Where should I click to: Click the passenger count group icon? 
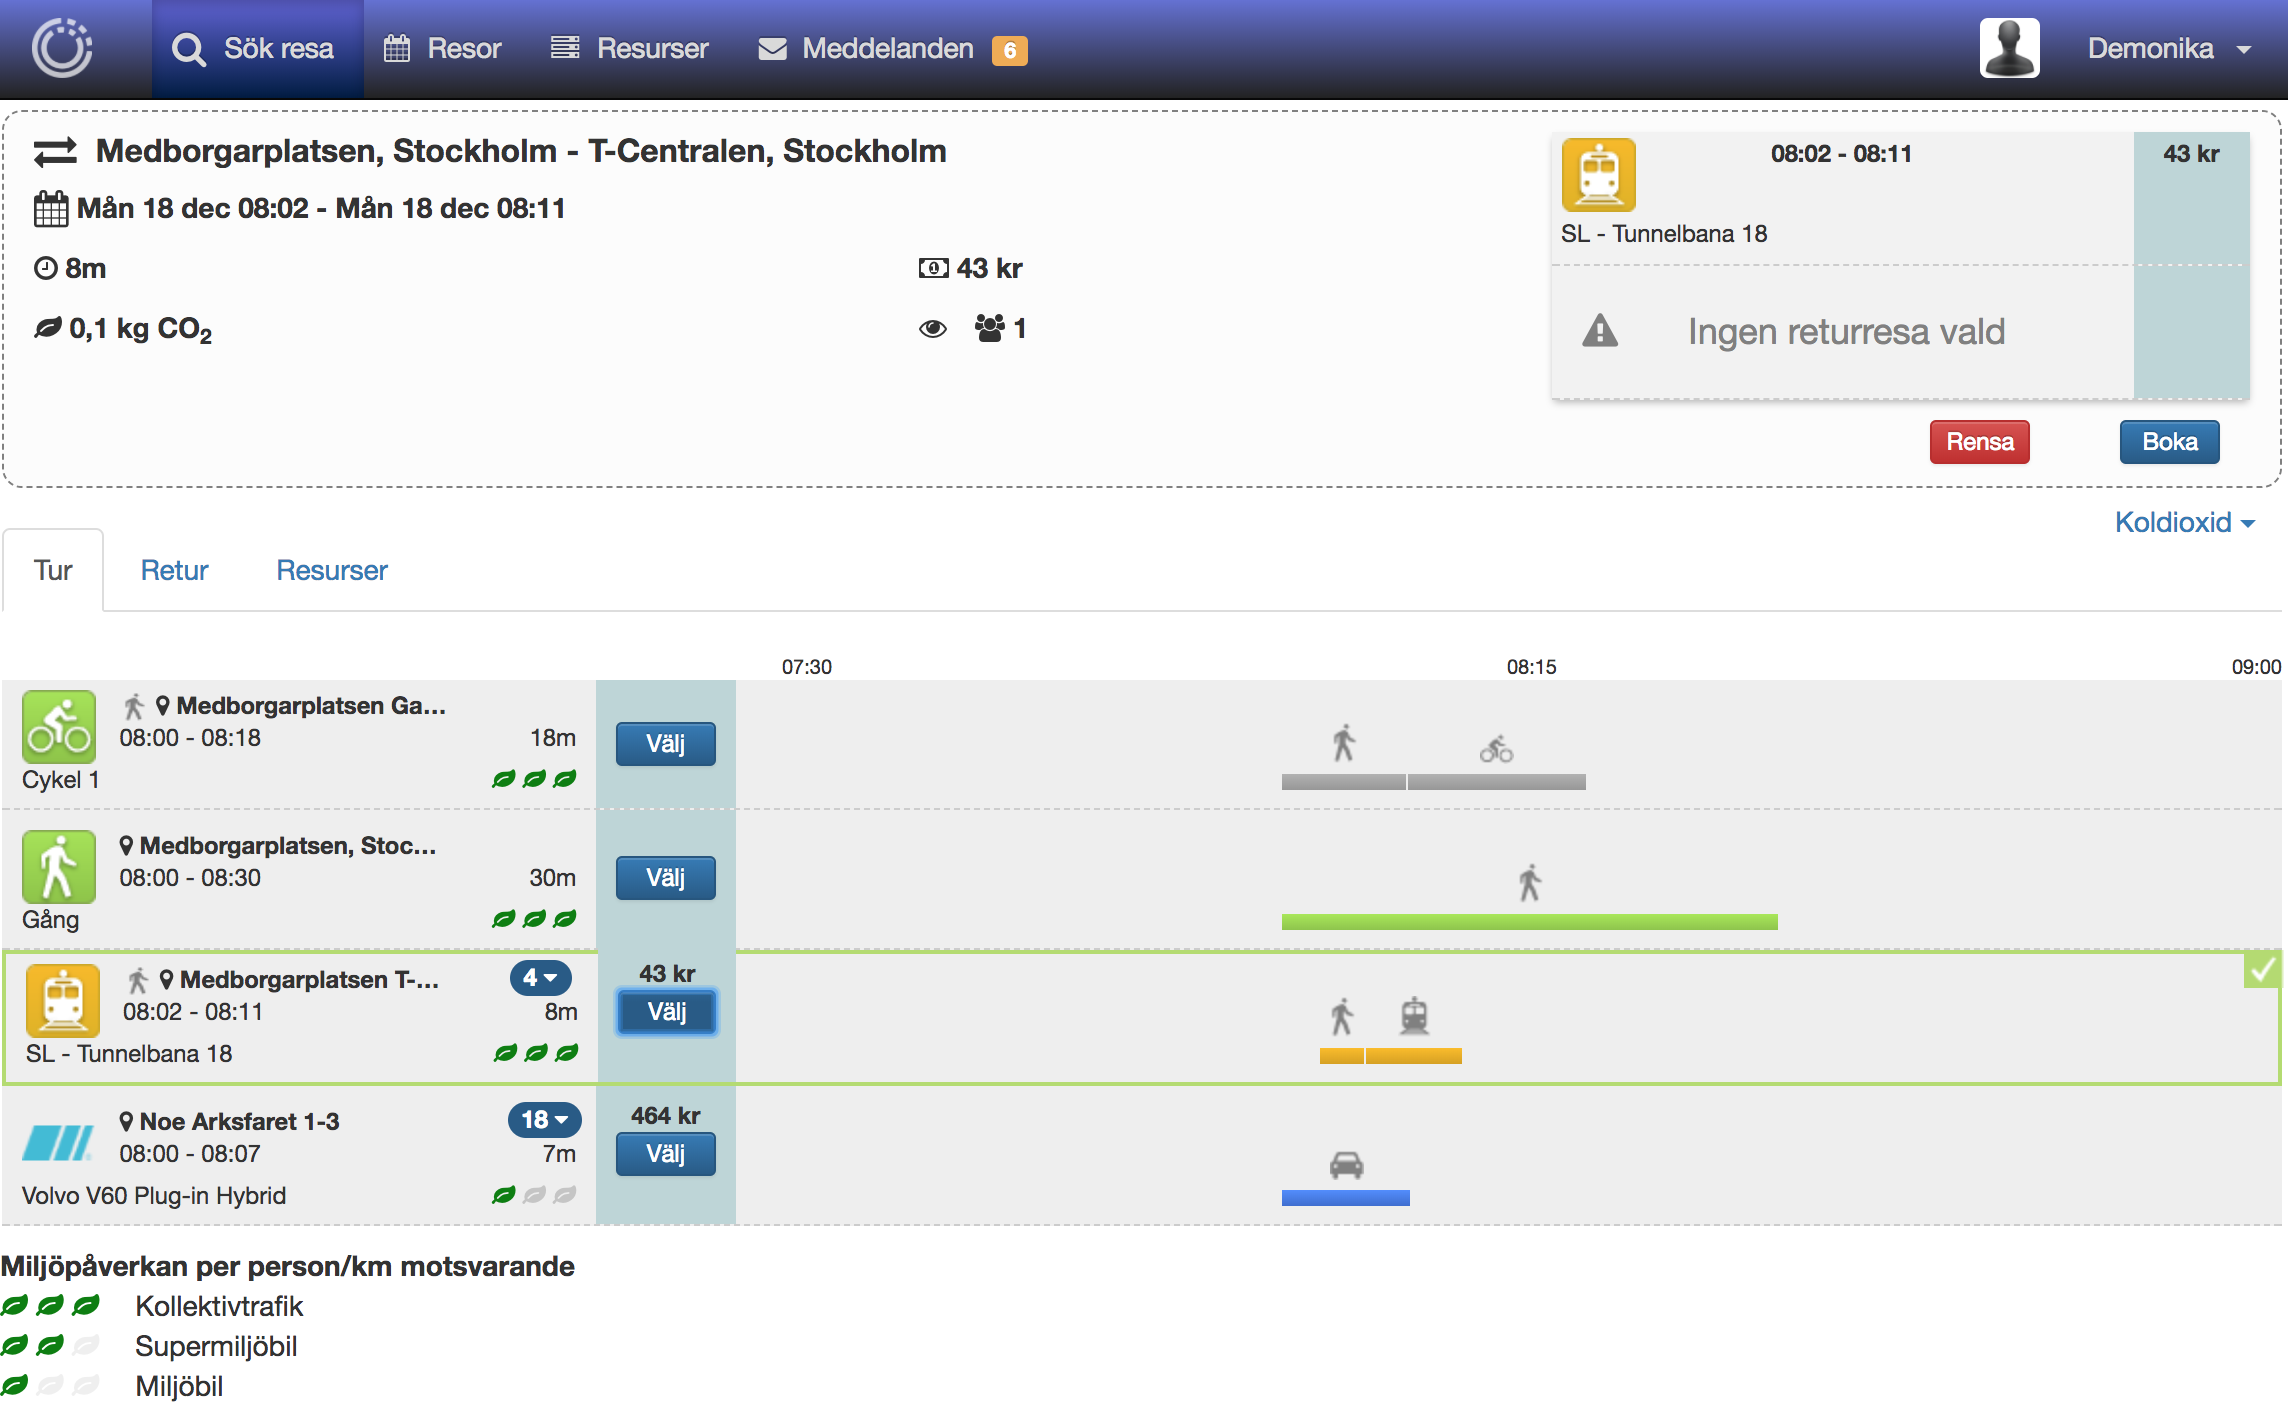pyautogui.click(x=990, y=328)
